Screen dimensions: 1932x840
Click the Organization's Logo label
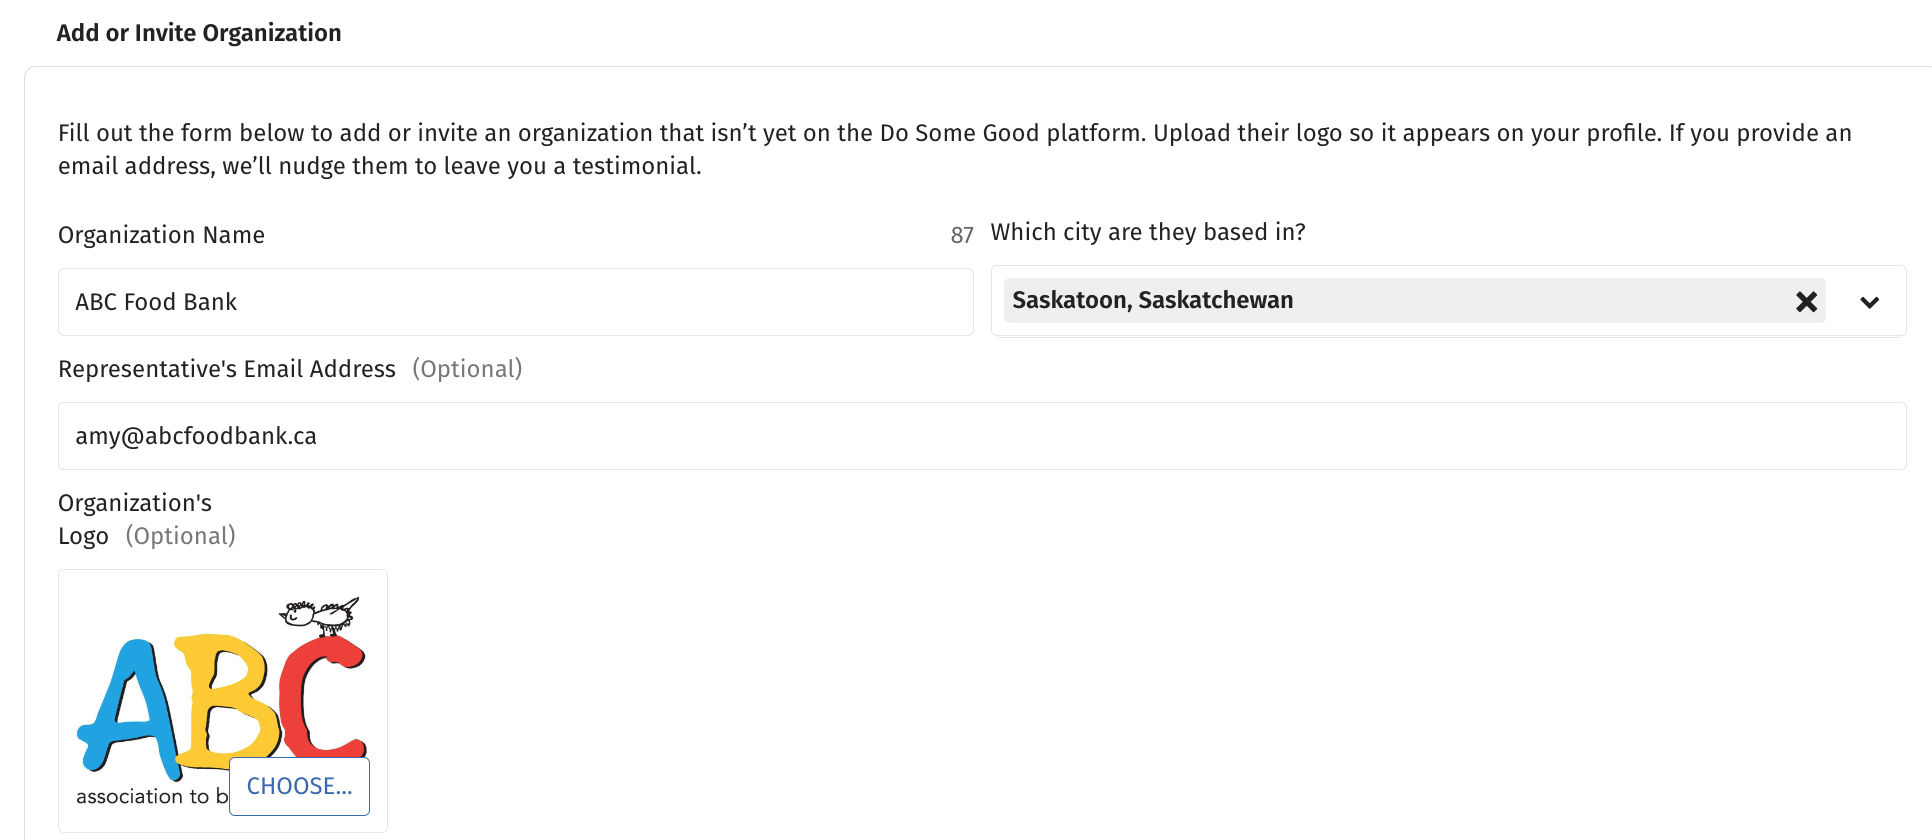pyautogui.click(x=134, y=519)
